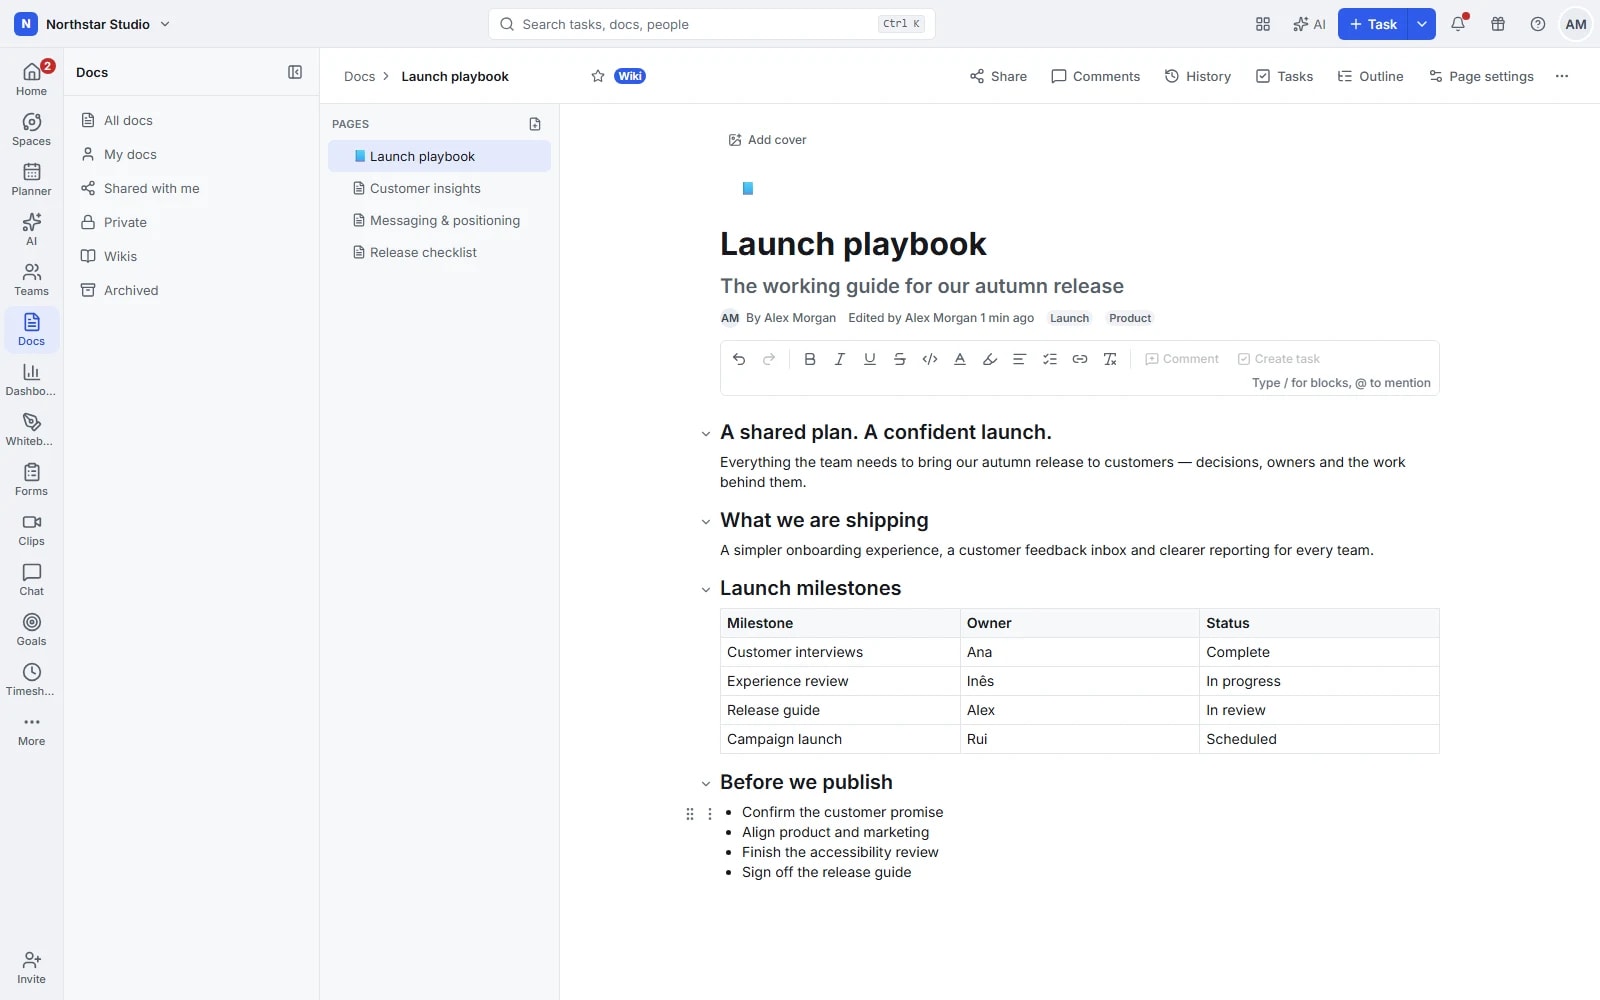1600x1000 pixels.
Task: Open Clips in left rail
Action: (x=31, y=529)
